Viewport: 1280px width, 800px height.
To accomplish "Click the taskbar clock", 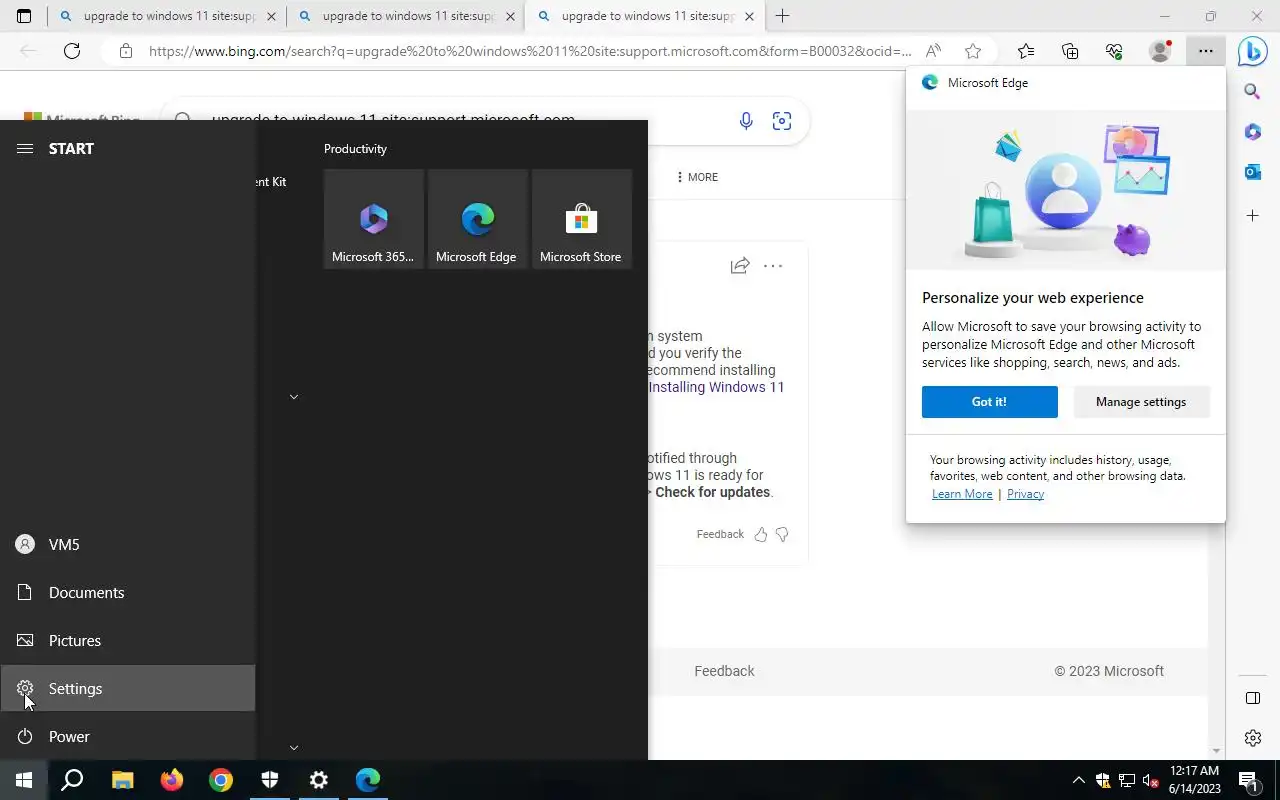I will (x=1195, y=780).
